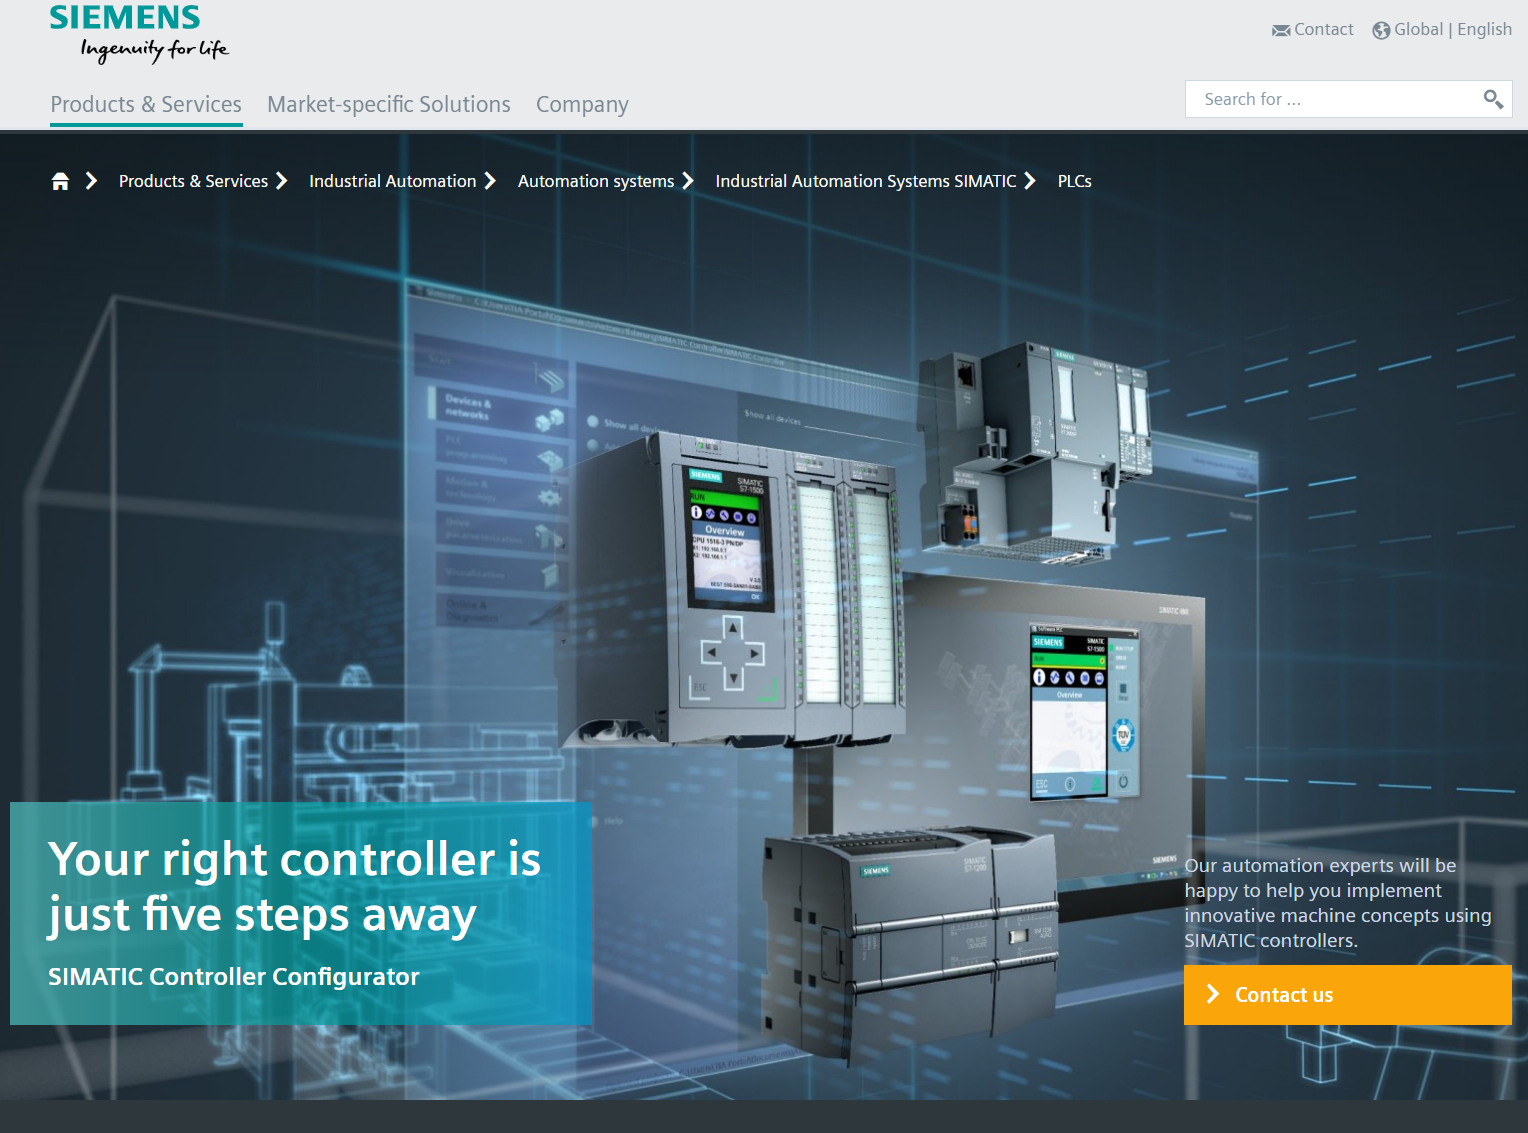Open SIMATIC Controller Configurator link
Viewport: 1528px width, 1133px height.
click(234, 976)
